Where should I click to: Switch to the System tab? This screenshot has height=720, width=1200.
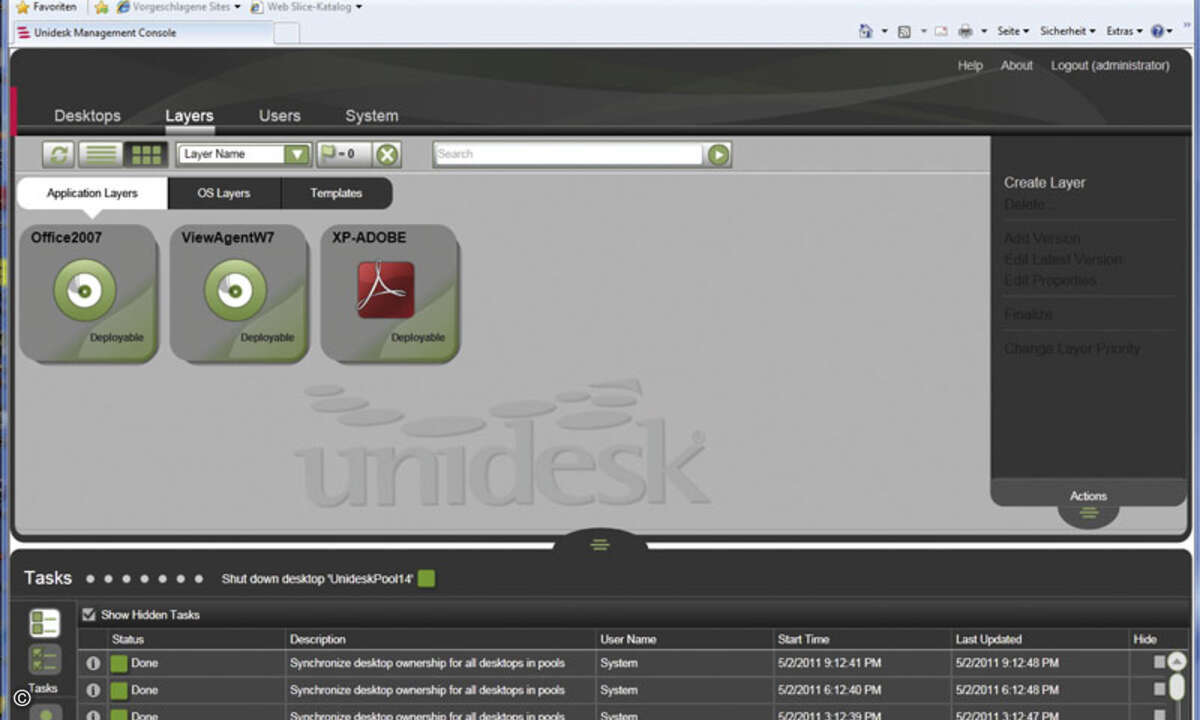(372, 116)
